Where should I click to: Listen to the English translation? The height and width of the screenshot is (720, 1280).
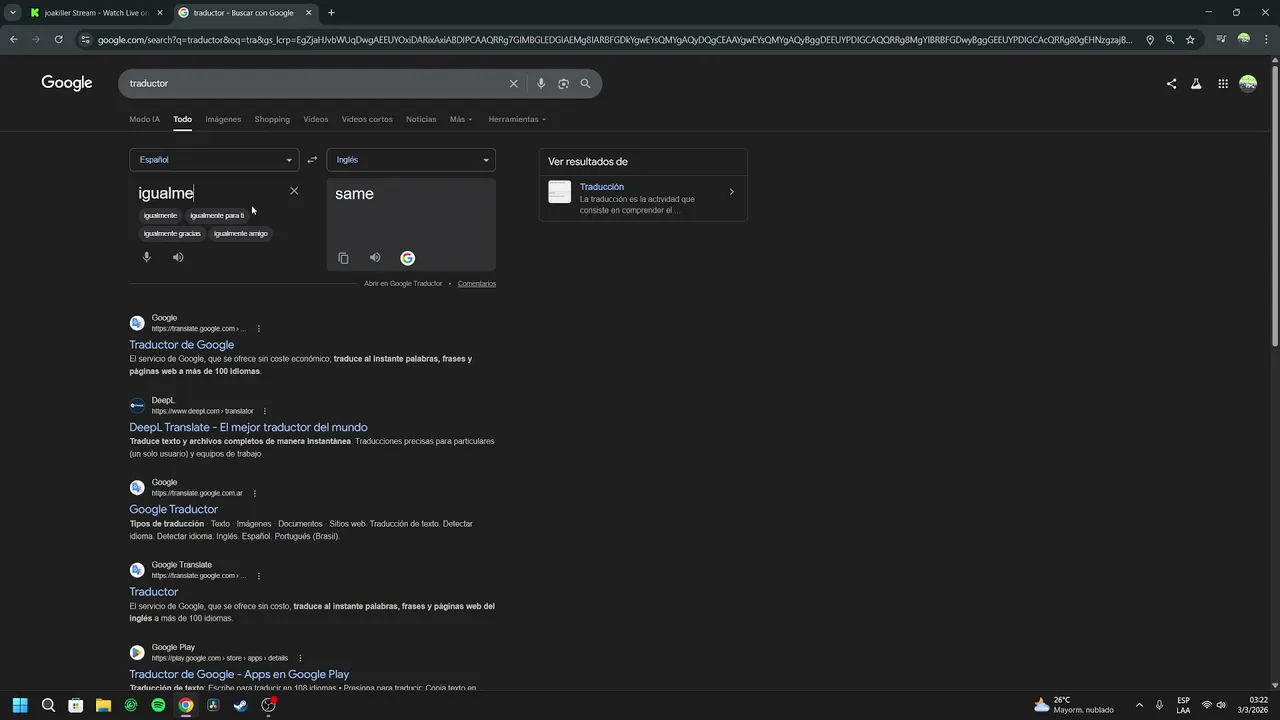375,258
